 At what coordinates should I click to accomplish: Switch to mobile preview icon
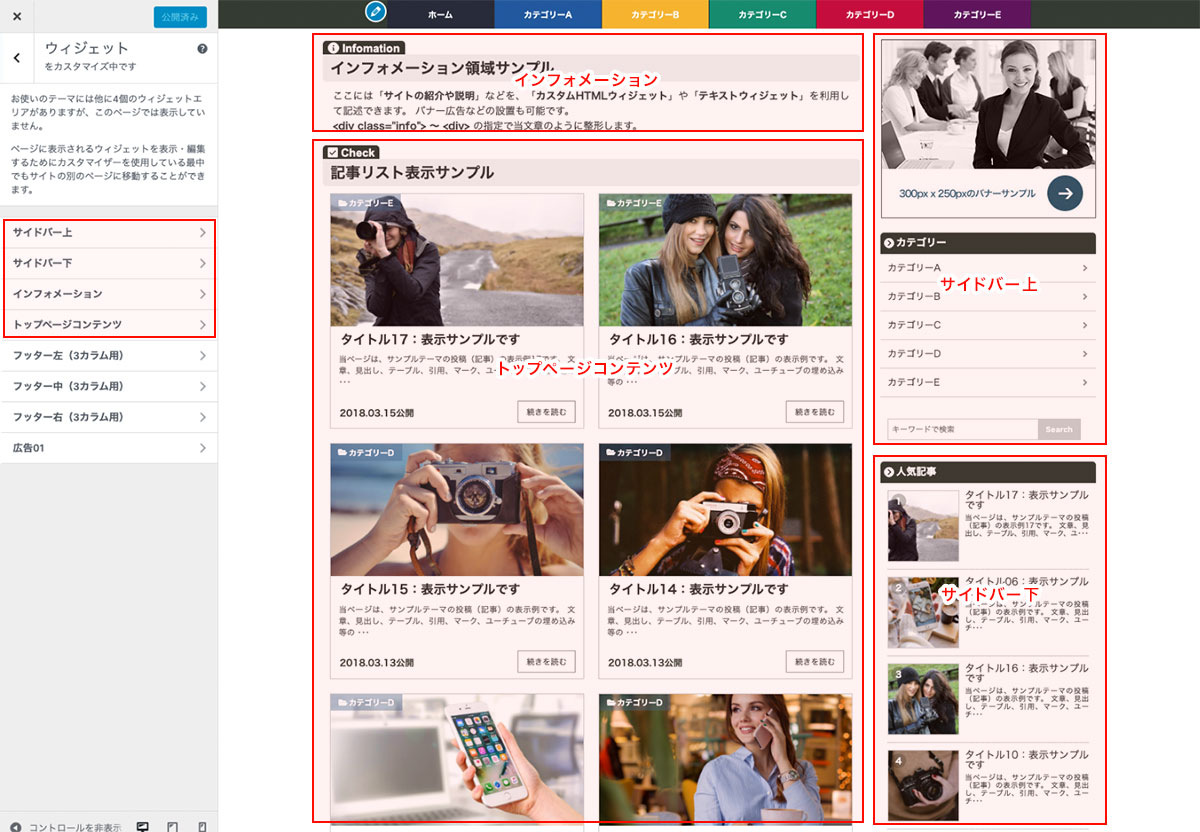click(x=202, y=826)
